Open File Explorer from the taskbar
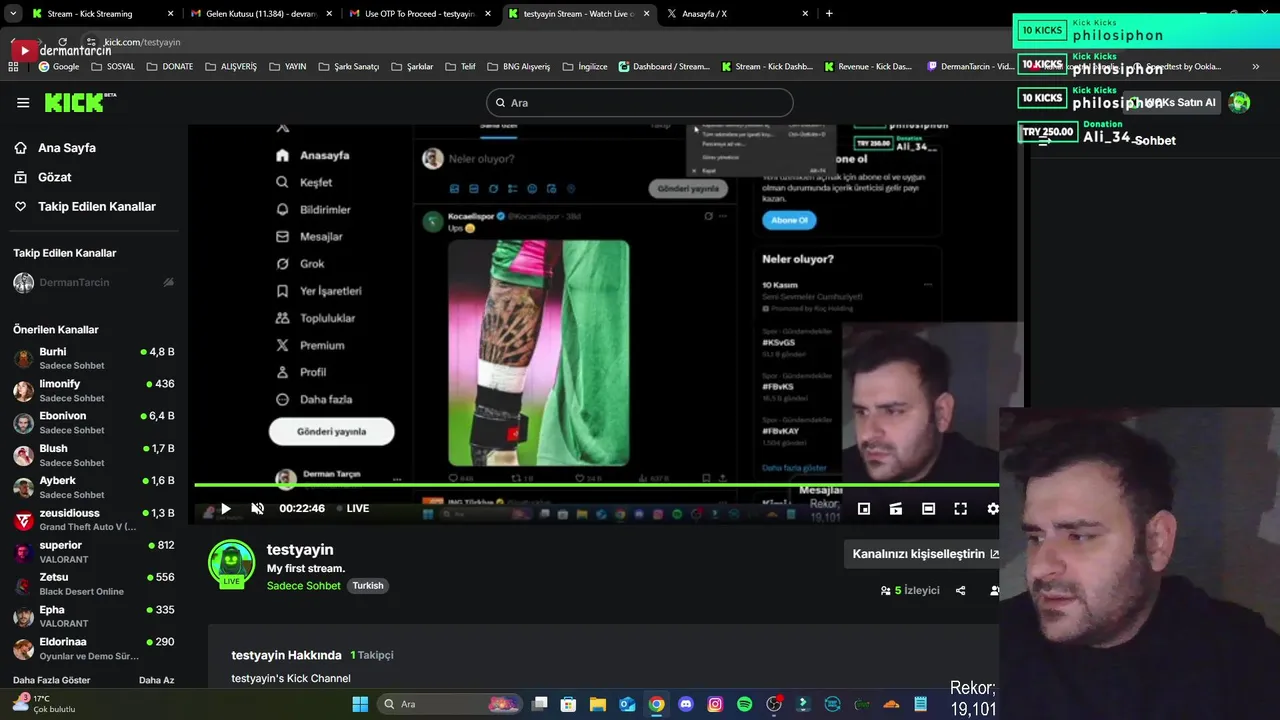Viewport: 1280px width, 720px height. 597,704
